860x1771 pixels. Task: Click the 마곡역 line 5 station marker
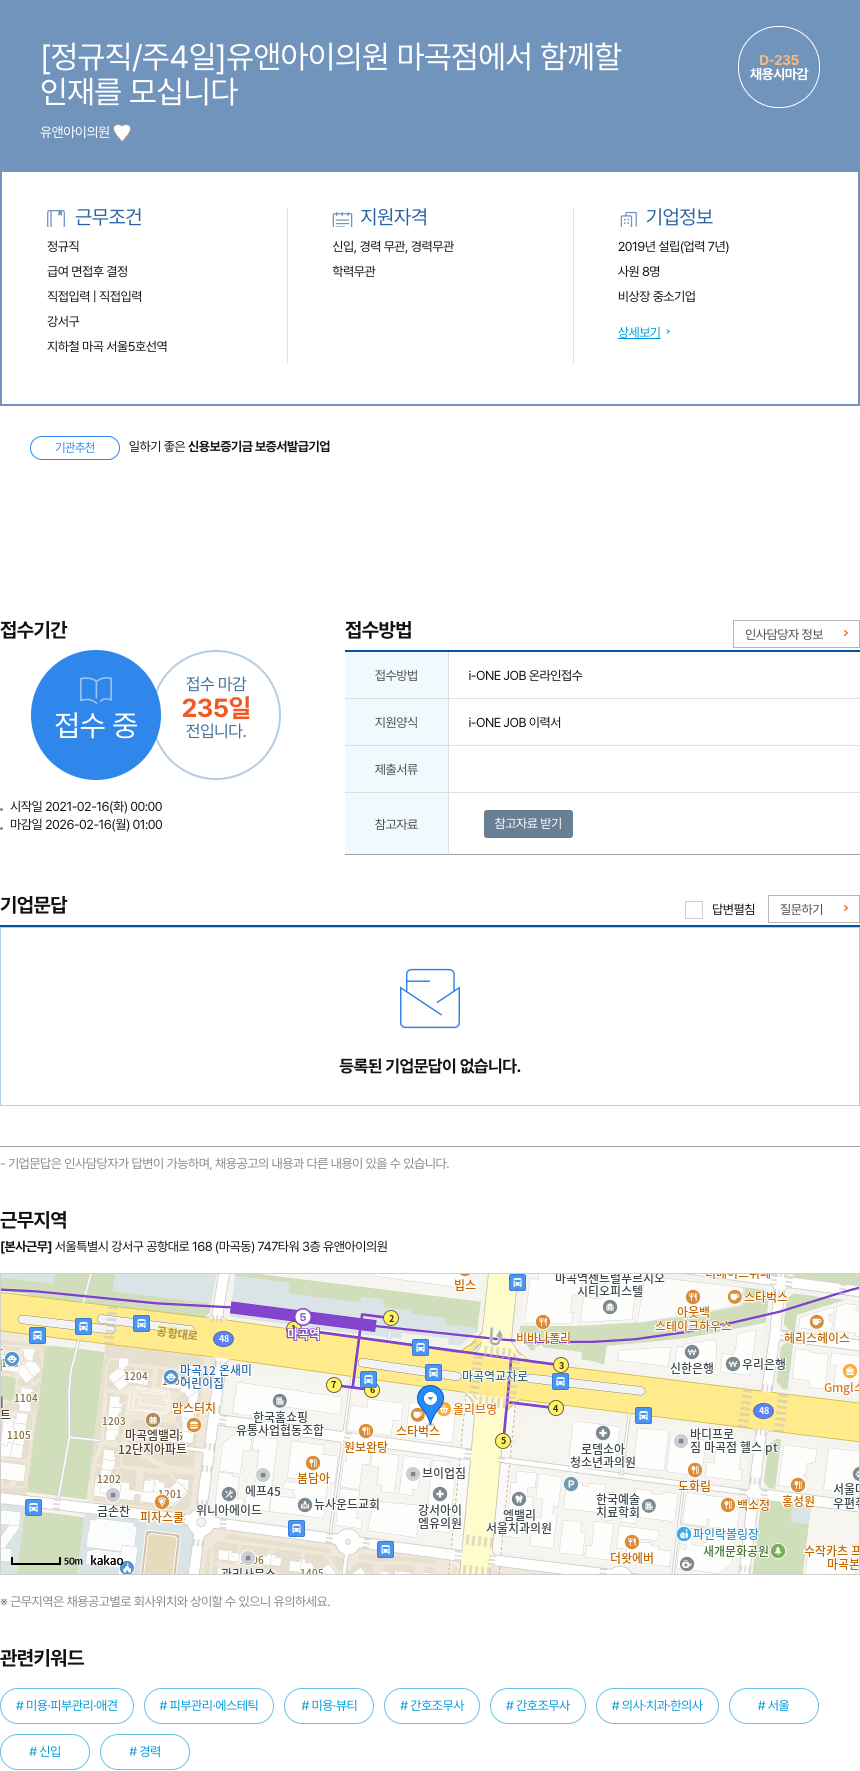[x=303, y=1317]
